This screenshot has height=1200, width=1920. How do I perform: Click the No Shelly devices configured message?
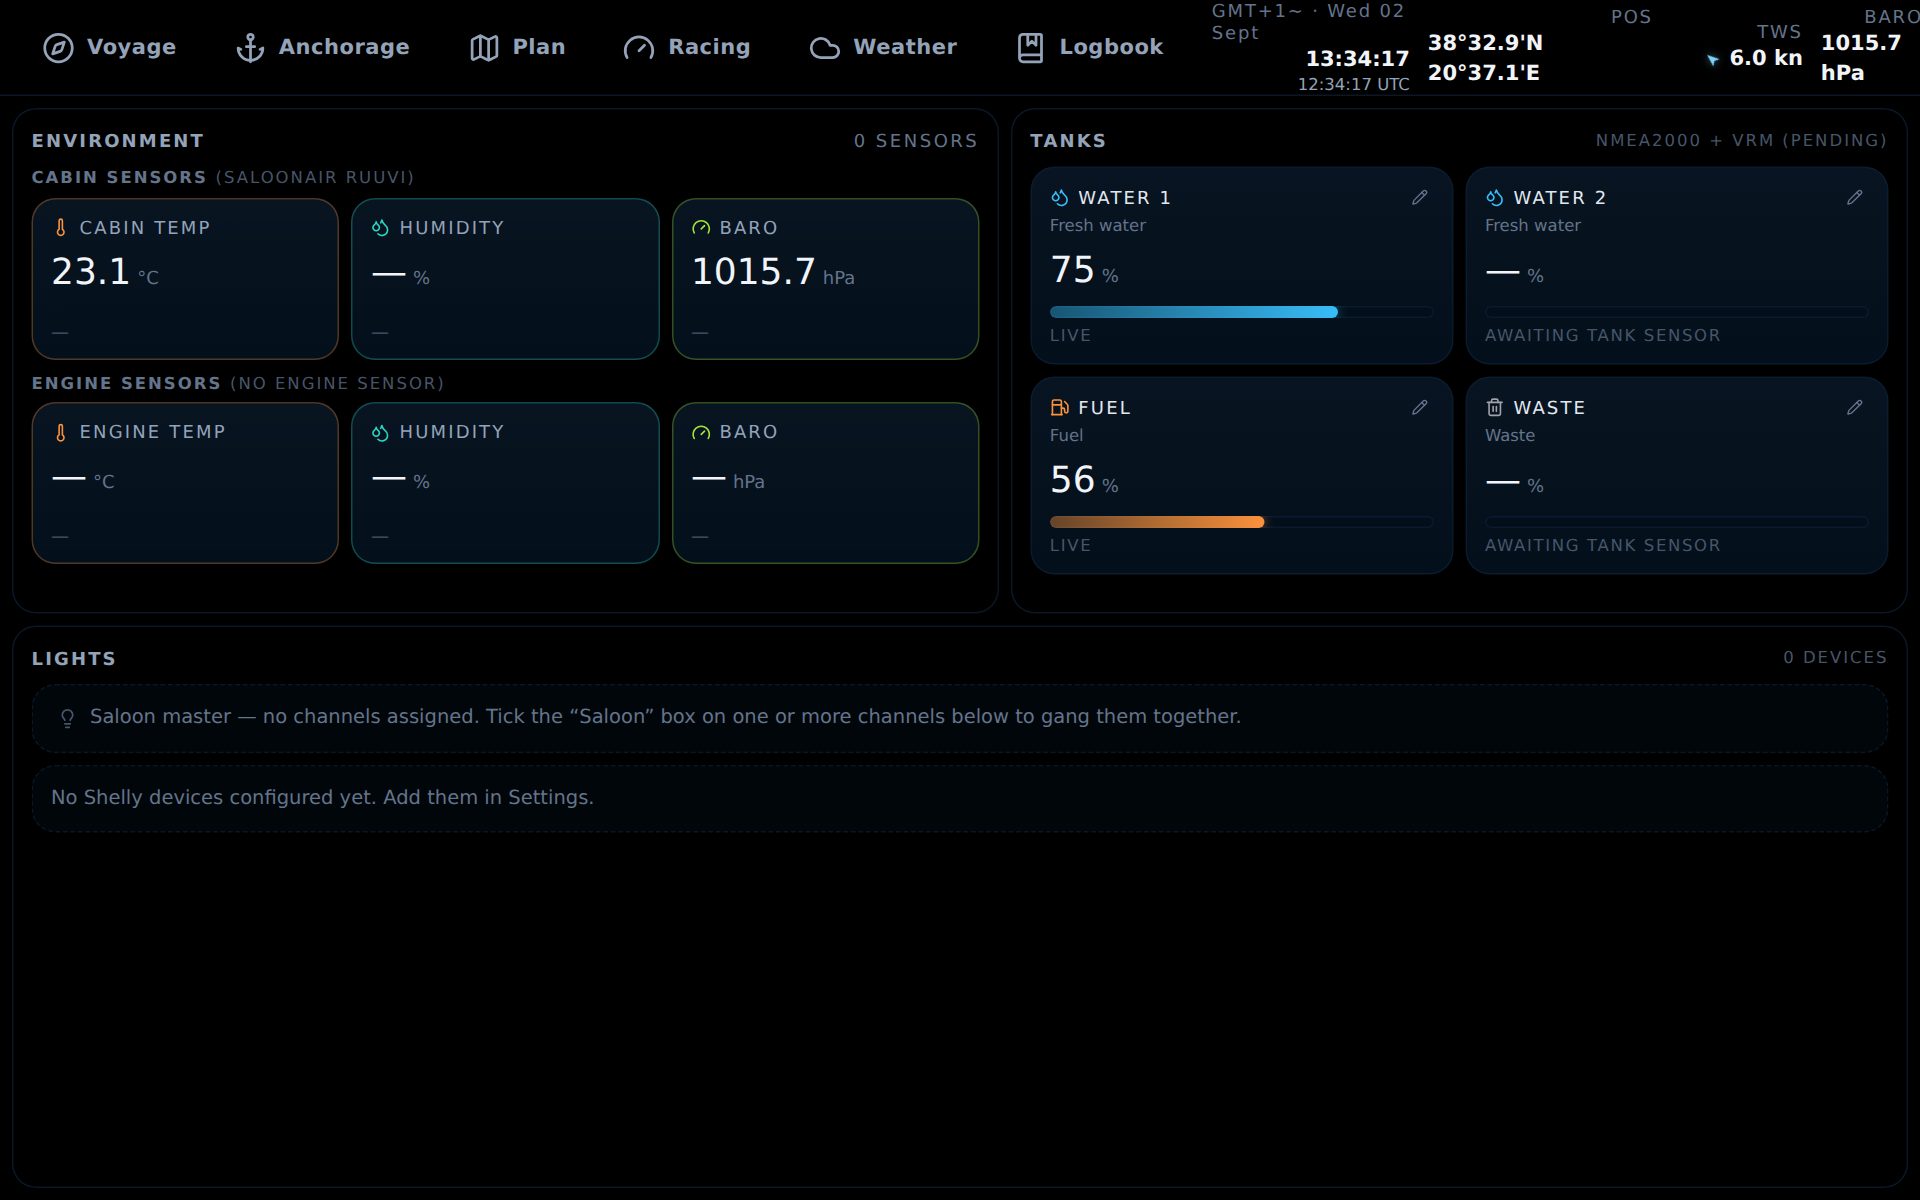pyautogui.click(x=322, y=798)
